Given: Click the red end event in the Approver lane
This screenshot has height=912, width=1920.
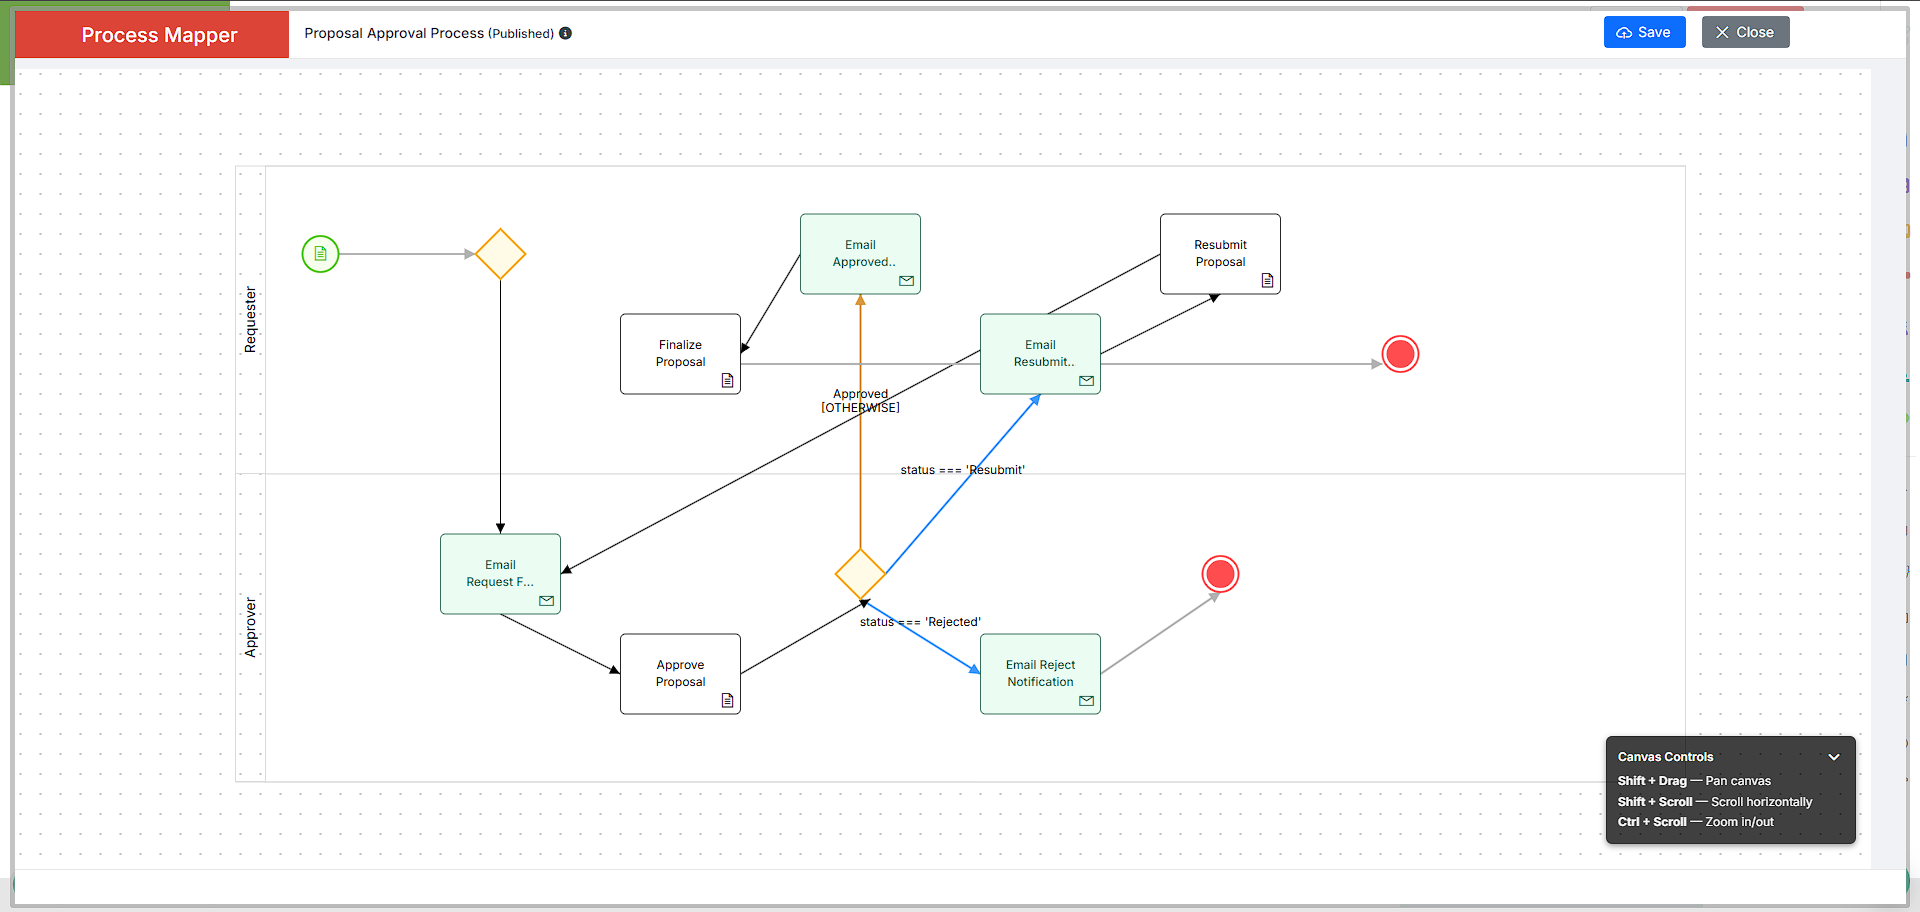Looking at the screenshot, I should click(1220, 574).
